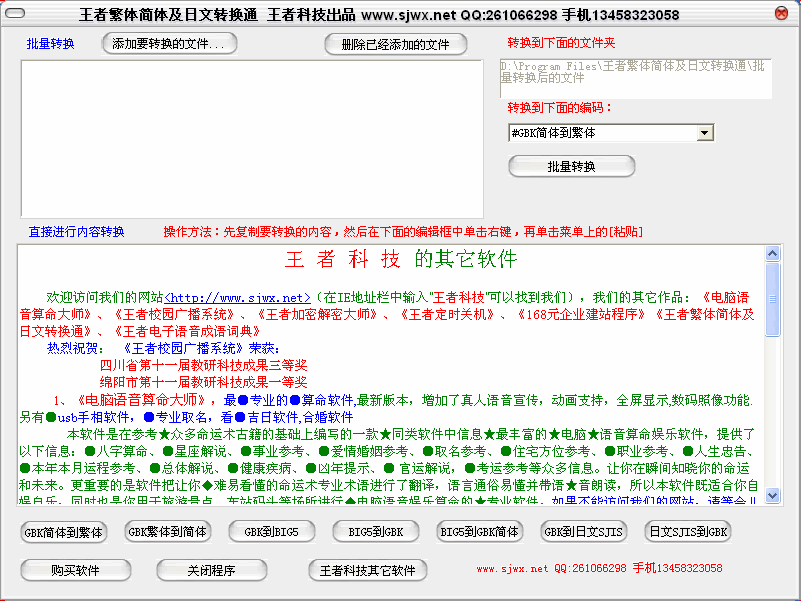This screenshot has height=601, width=801.
Task: Click the 转换到下面的编码 red label
Action: pyautogui.click(x=559, y=108)
